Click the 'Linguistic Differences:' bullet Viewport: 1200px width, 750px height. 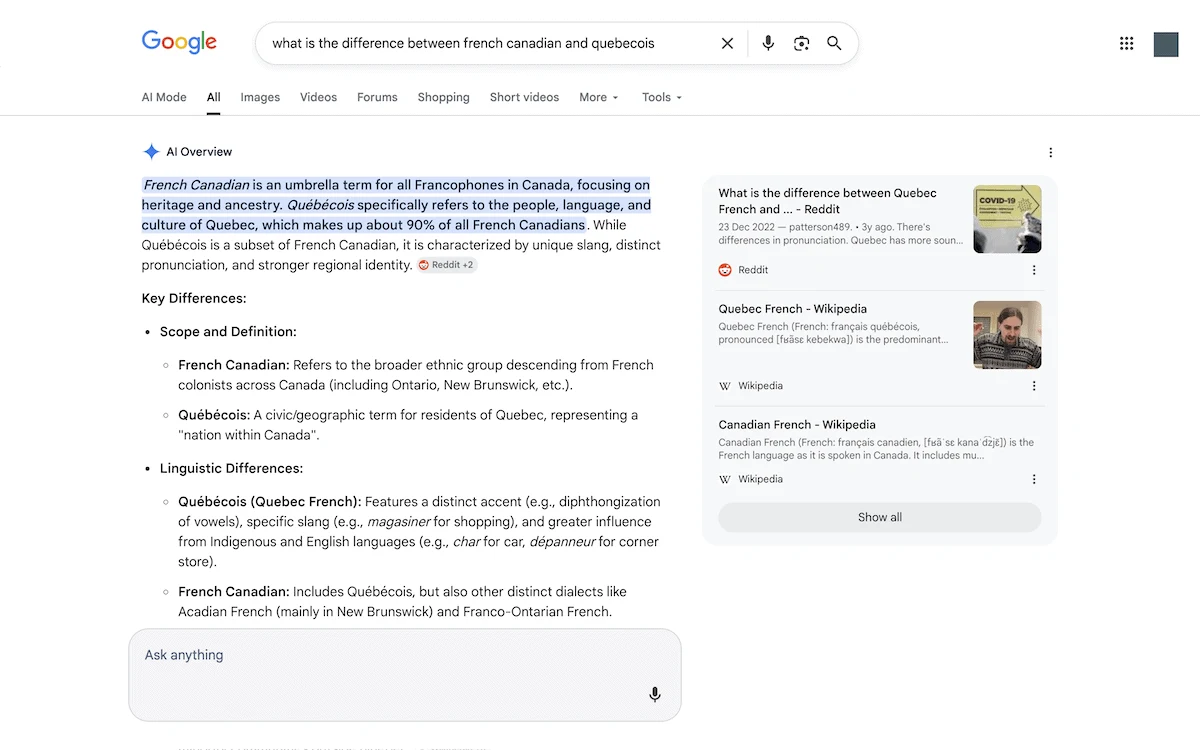[231, 468]
